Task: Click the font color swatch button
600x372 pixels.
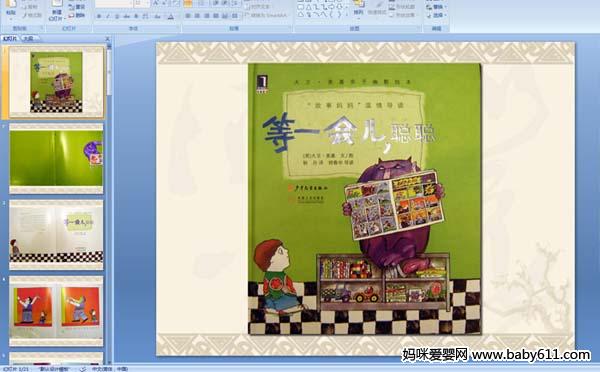Action: point(171,16)
